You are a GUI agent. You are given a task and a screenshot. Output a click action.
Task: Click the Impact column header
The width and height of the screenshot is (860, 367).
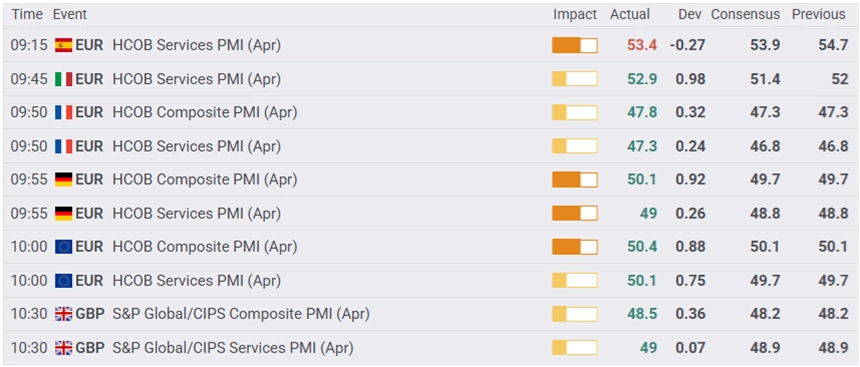[575, 14]
